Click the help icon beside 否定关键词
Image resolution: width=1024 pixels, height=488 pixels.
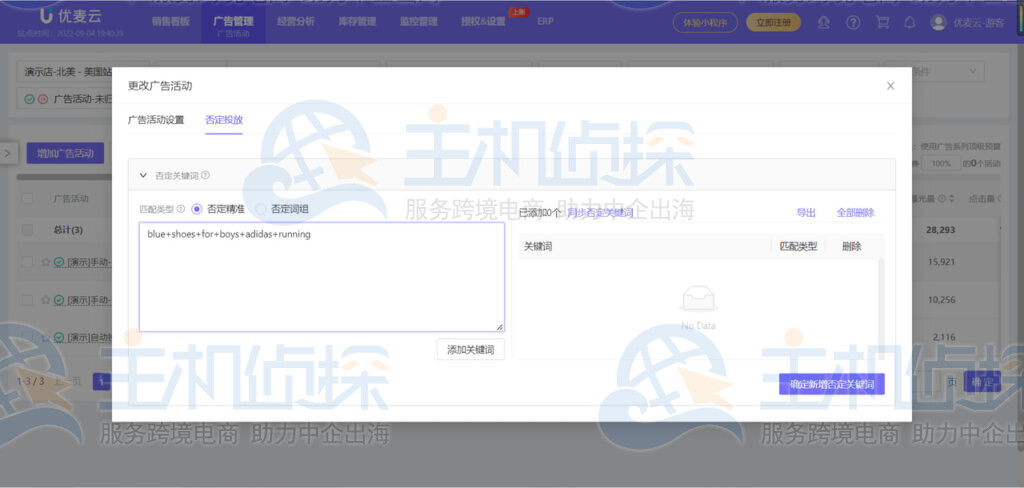205,175
